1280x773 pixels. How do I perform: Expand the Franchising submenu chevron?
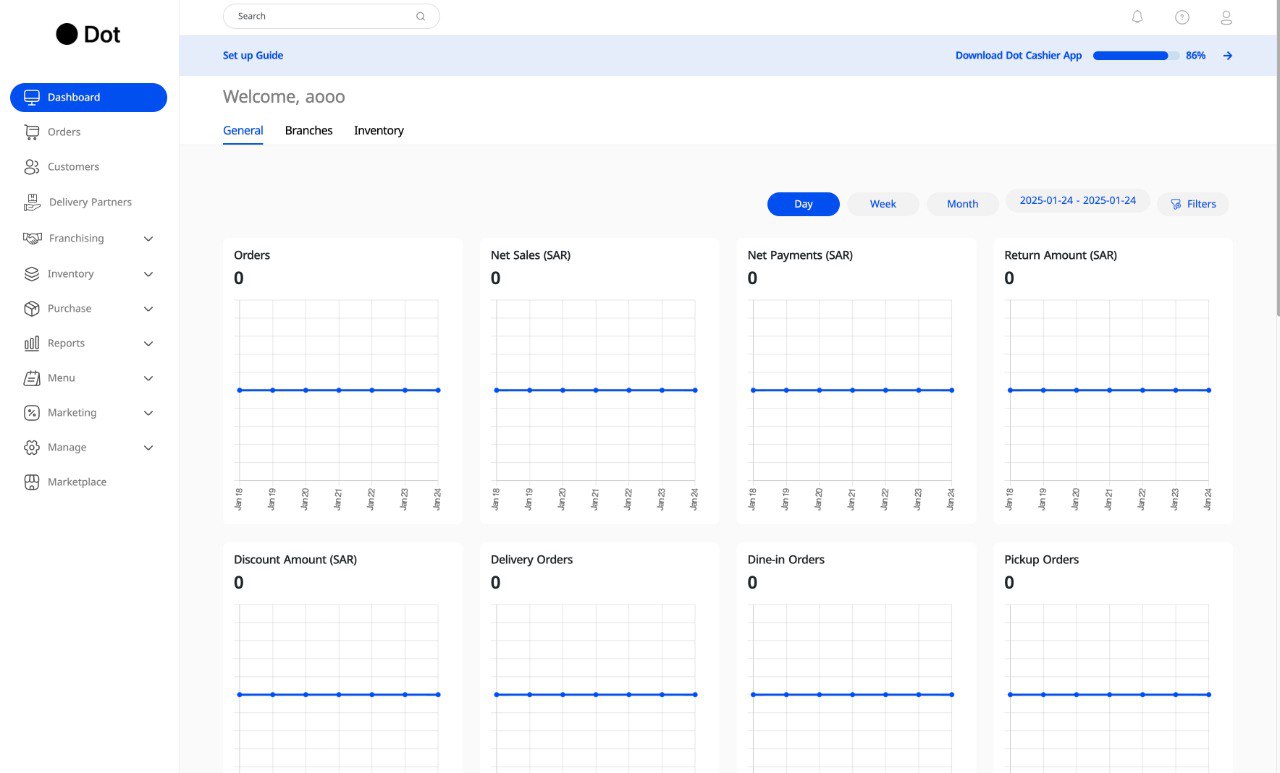click(x=148, y=239)
